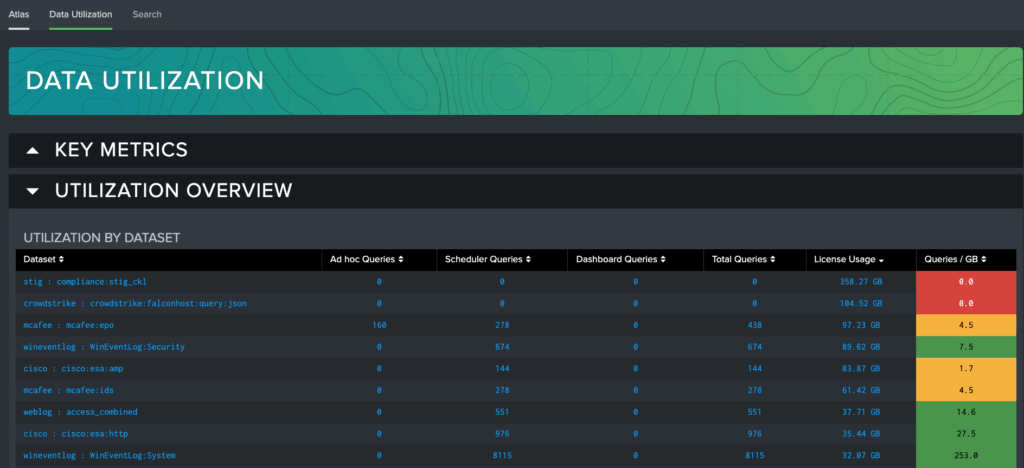
Task: Click orange 1.7 Queries/GB cell
Action: click(x=967, y=369)
